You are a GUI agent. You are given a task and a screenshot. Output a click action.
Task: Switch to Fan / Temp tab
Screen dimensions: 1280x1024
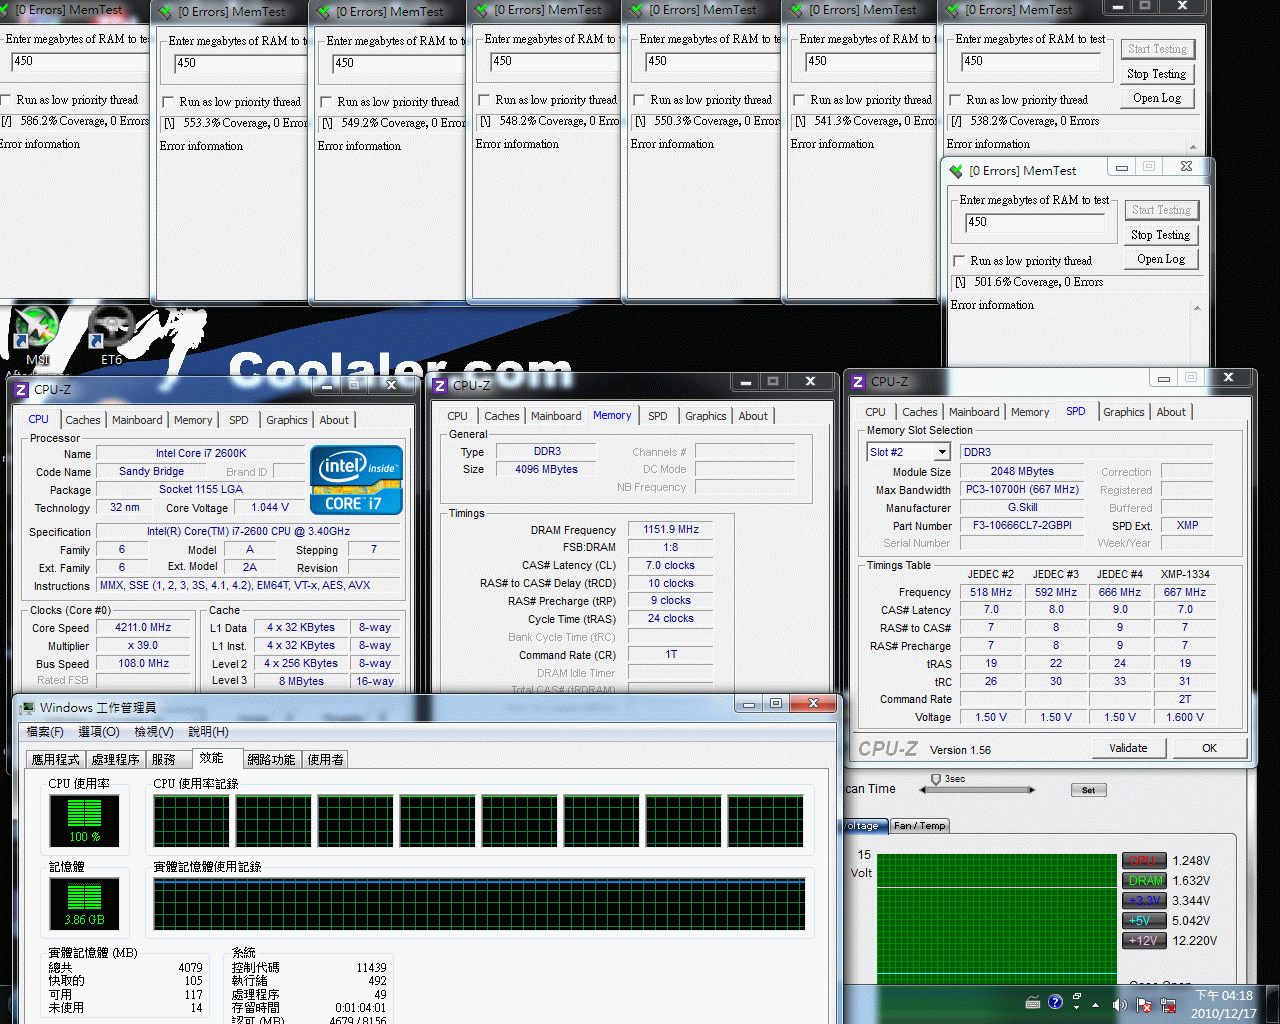919,826
